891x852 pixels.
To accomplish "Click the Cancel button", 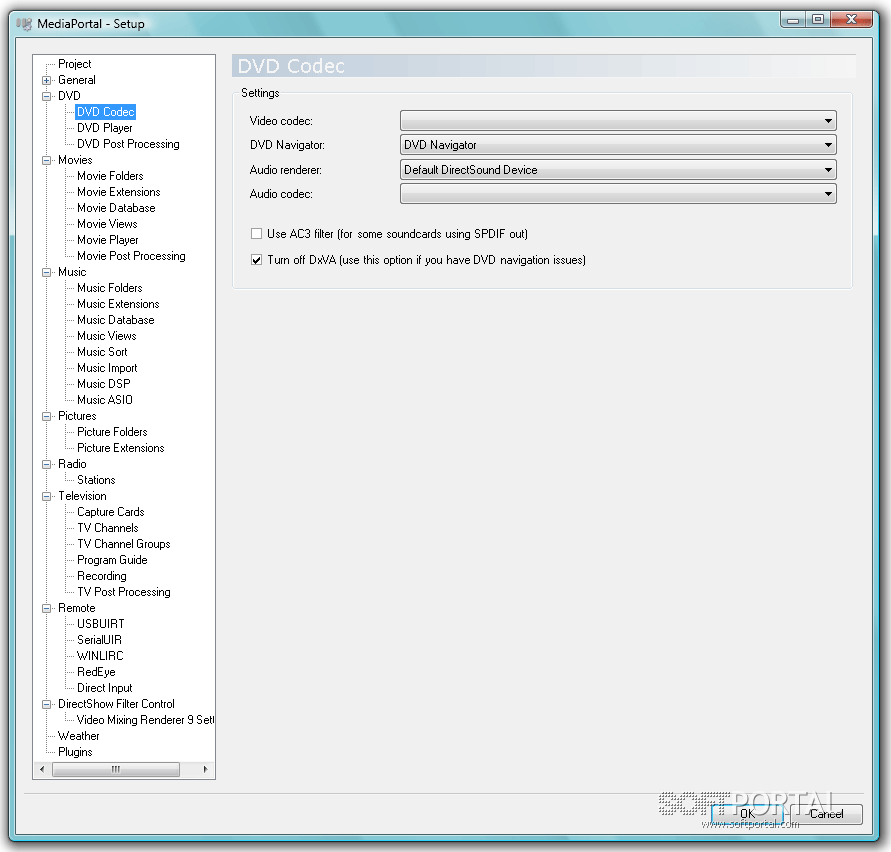I will pyautogui.click(x=826, y=814).
